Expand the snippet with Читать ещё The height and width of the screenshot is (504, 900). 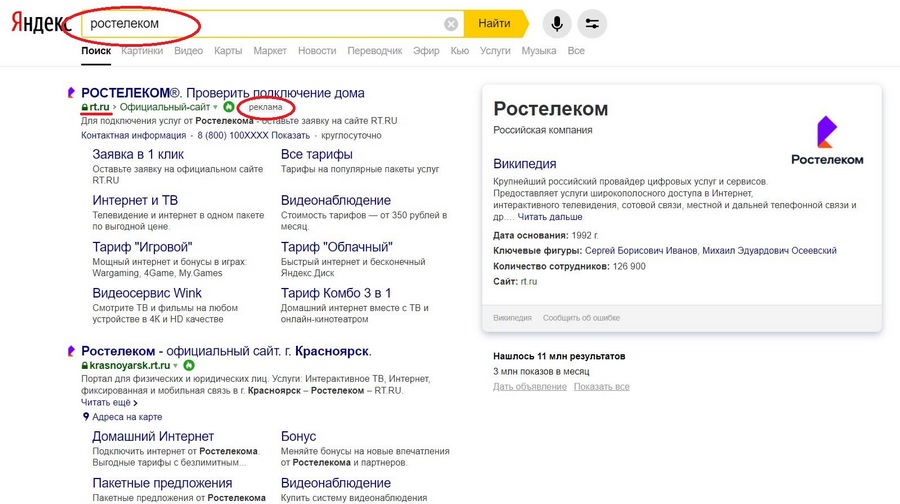[x=109, y=402]
